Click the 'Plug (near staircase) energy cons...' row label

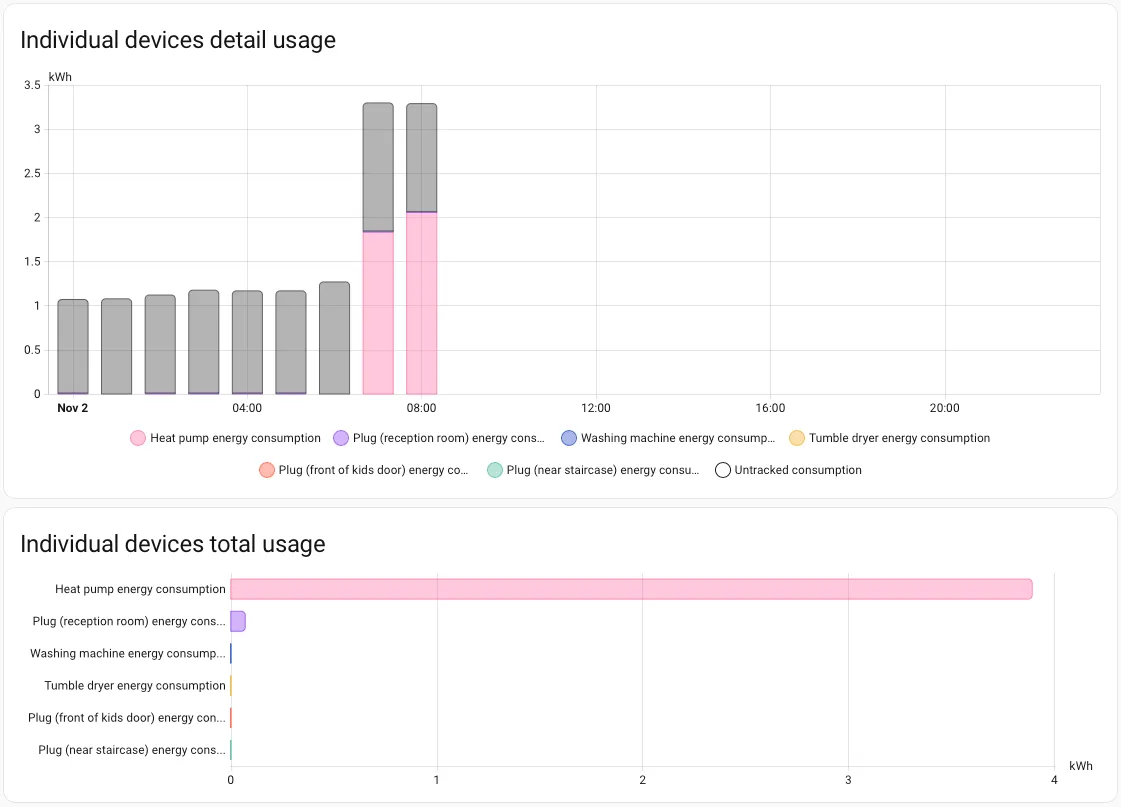(x=132, y=750)
